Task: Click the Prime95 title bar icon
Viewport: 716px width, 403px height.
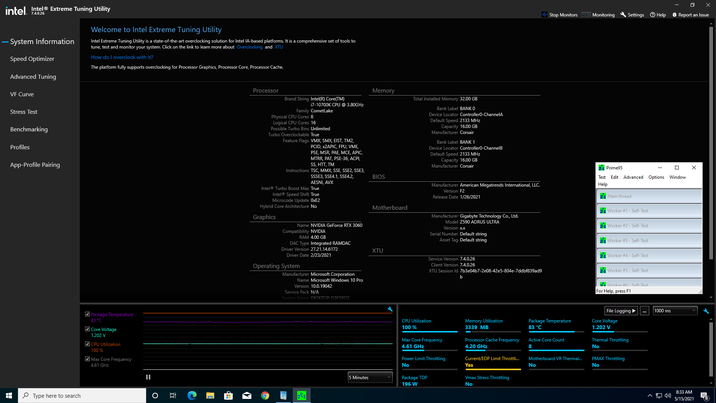Action: (601, 167)
